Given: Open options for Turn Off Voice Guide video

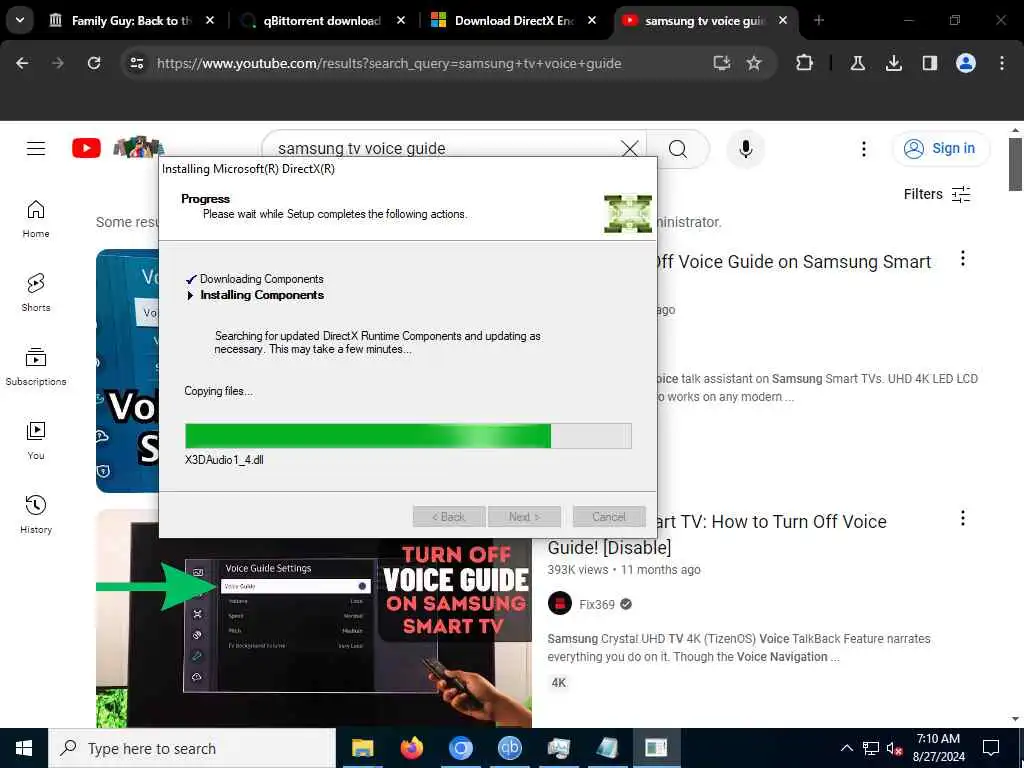Looking at the screenshot, I should [963, 518].
